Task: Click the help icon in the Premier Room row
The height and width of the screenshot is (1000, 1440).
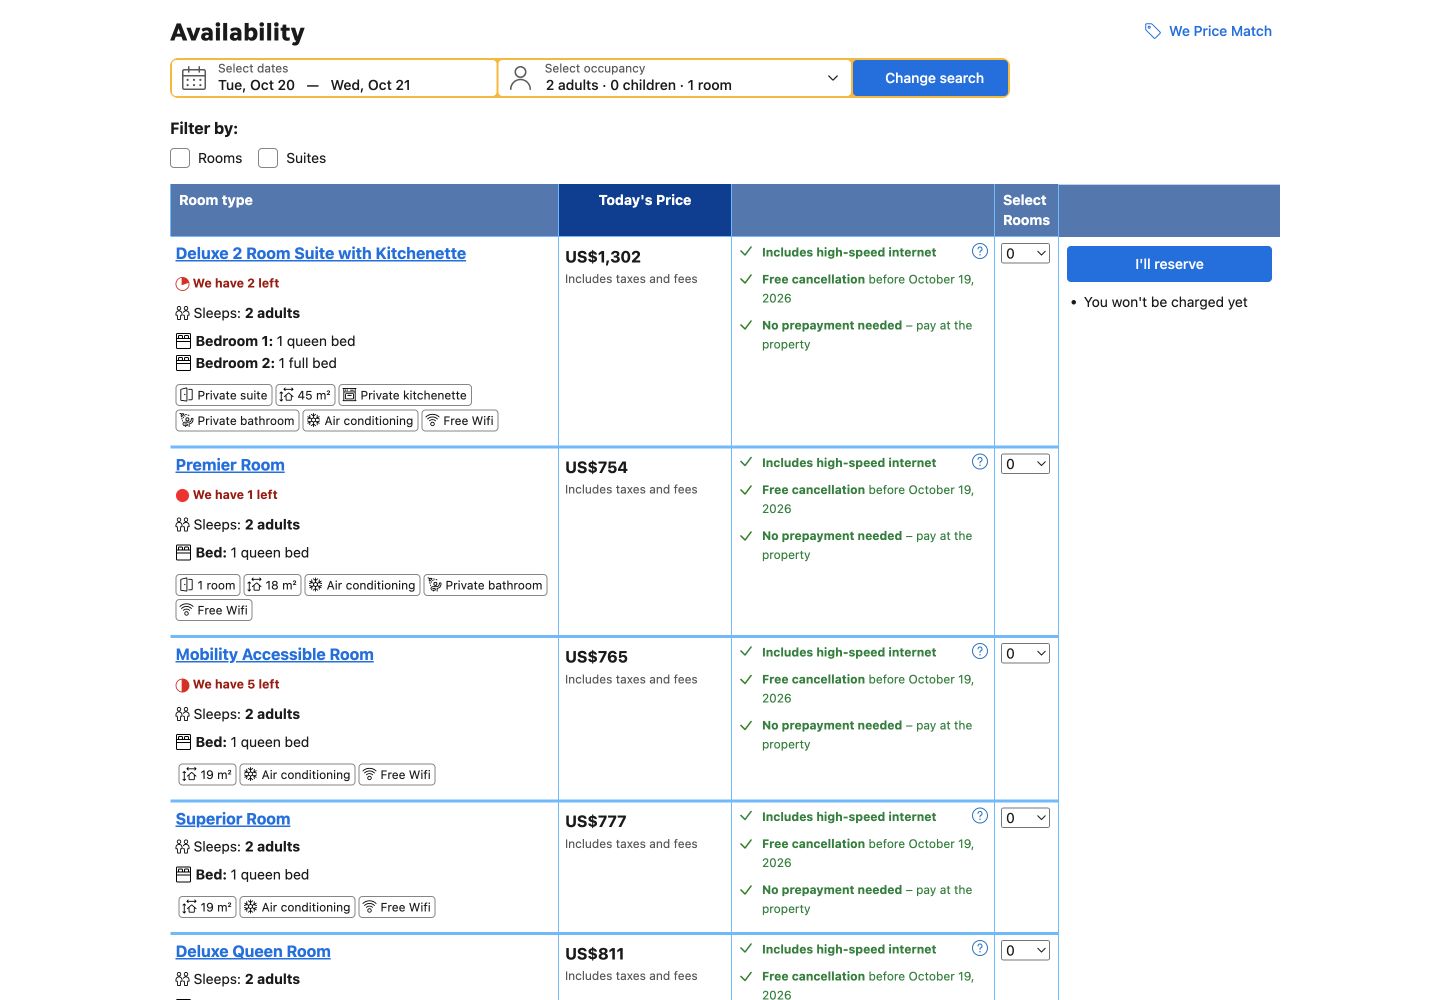Action: [980, 462]
